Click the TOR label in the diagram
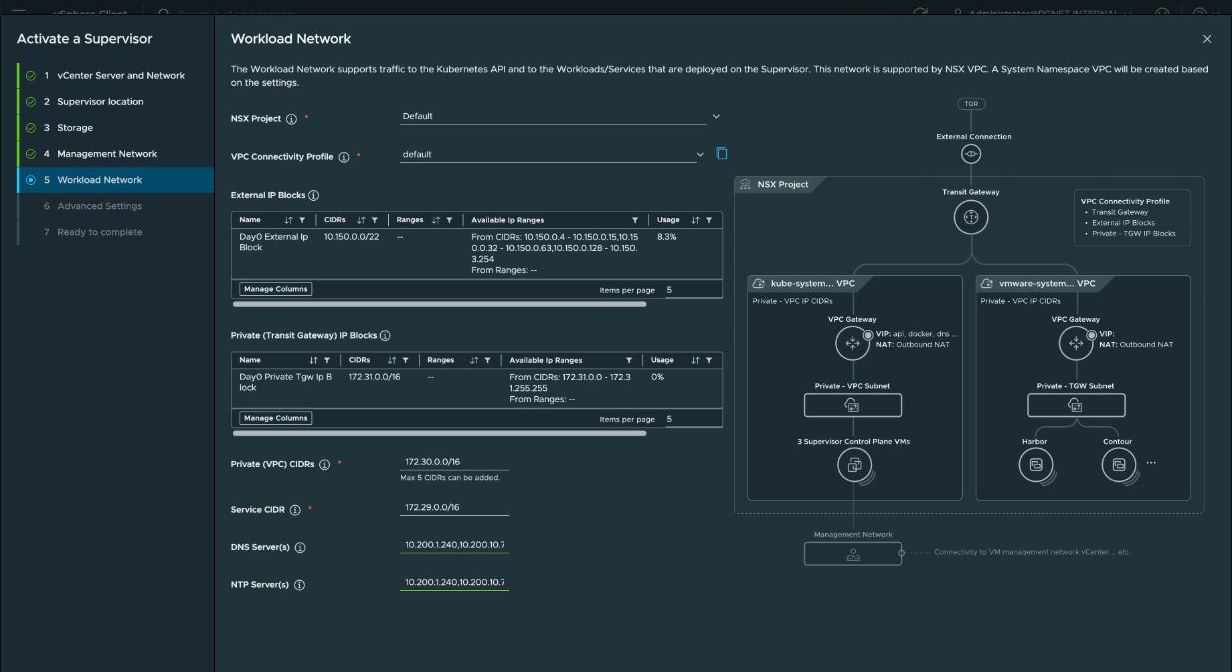 pyautogui.click(x=971, y=104)
